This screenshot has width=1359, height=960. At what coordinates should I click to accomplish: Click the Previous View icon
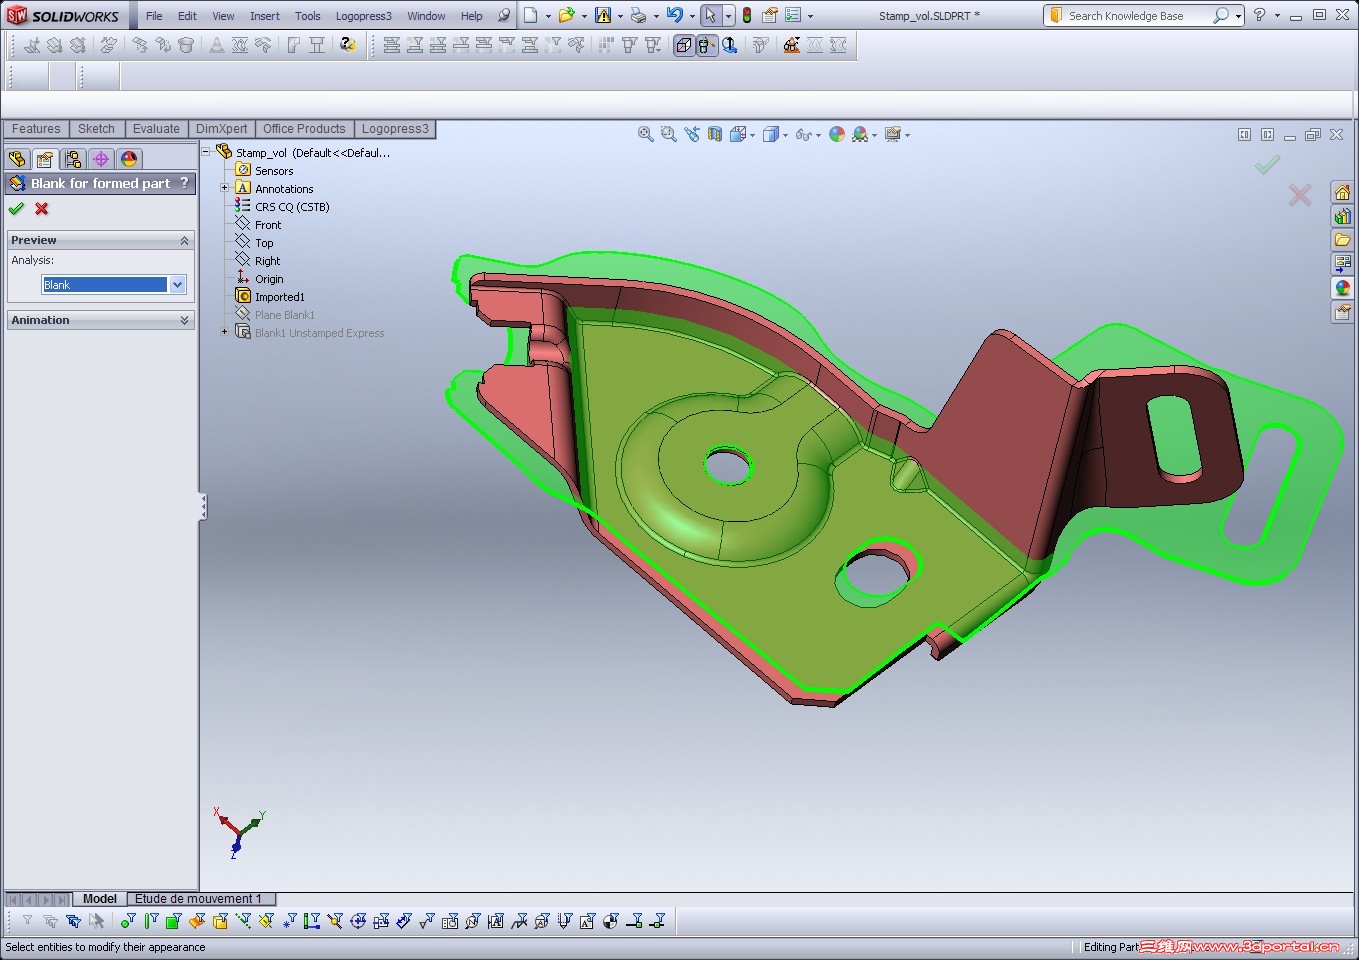point(692,134)
